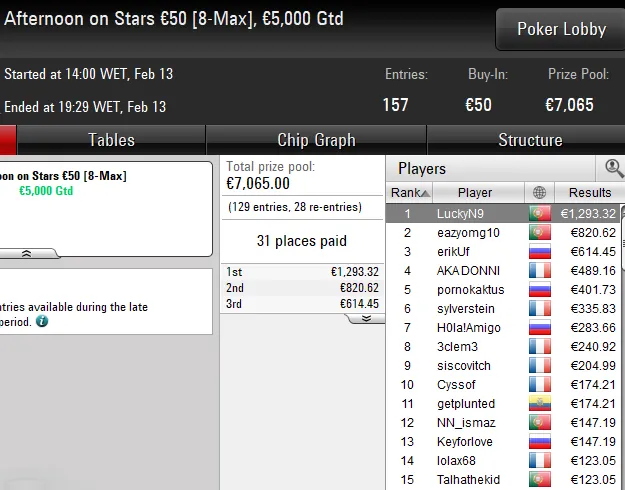Click the player search magnifier icon

[x=613, y=168]
